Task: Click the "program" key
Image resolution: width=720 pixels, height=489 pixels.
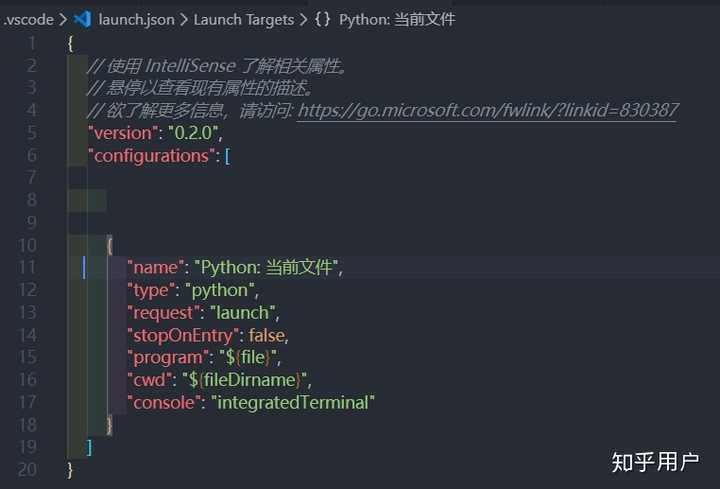Action: pos(168,357)
